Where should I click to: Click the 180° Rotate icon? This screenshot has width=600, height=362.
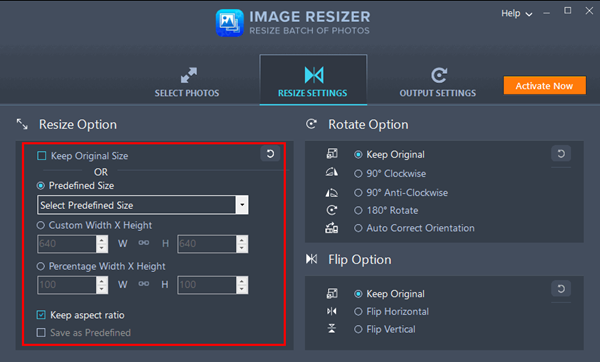(x=332, y=210)
